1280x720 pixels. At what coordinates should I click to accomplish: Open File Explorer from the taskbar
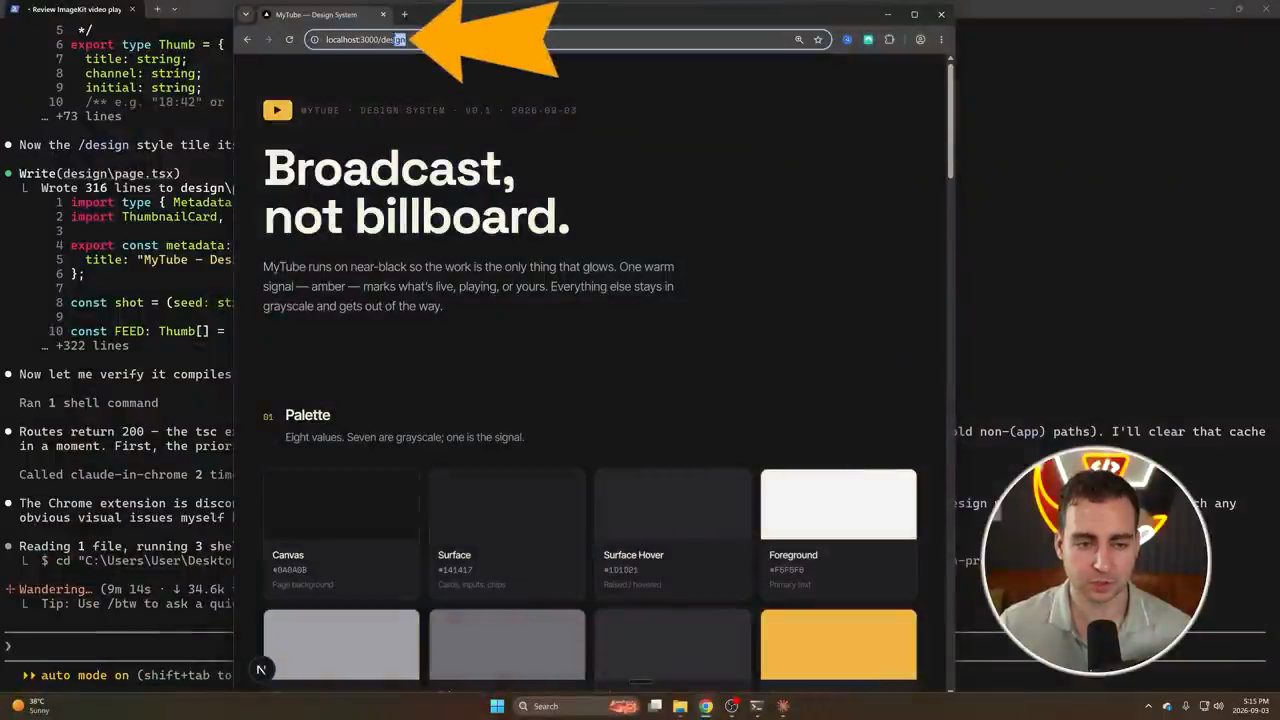tap(680, 706)
